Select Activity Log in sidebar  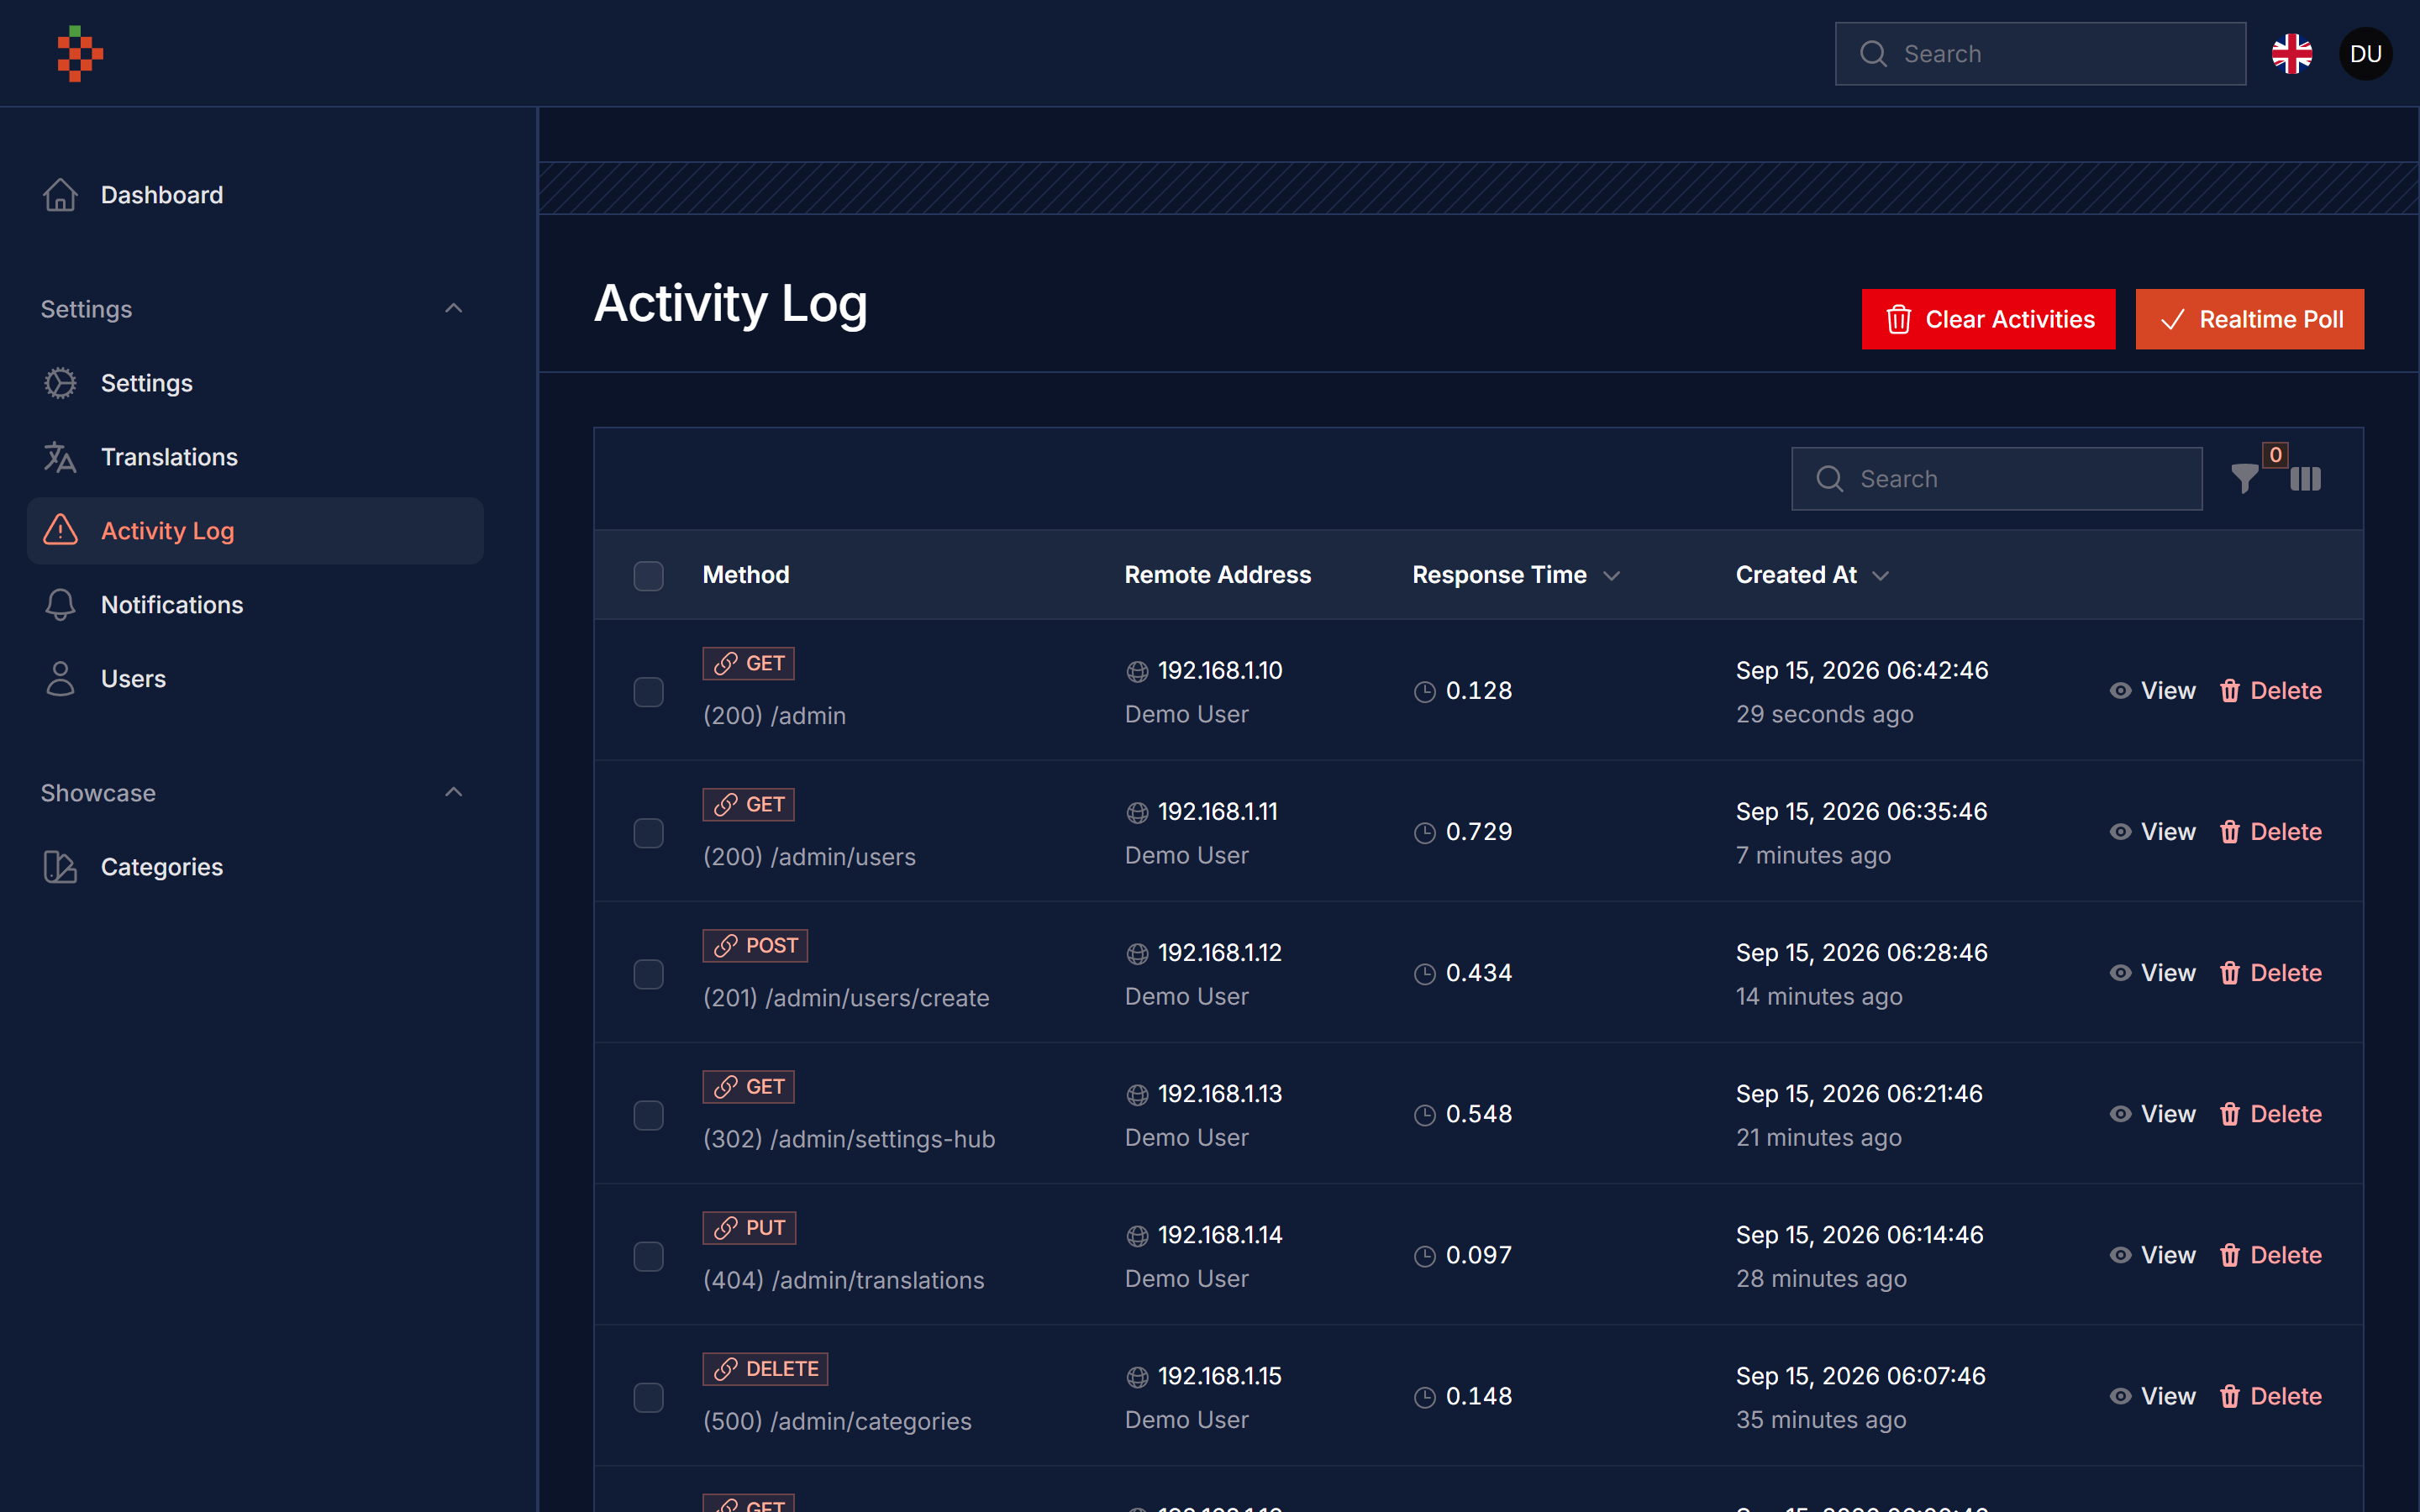(255, 531)
